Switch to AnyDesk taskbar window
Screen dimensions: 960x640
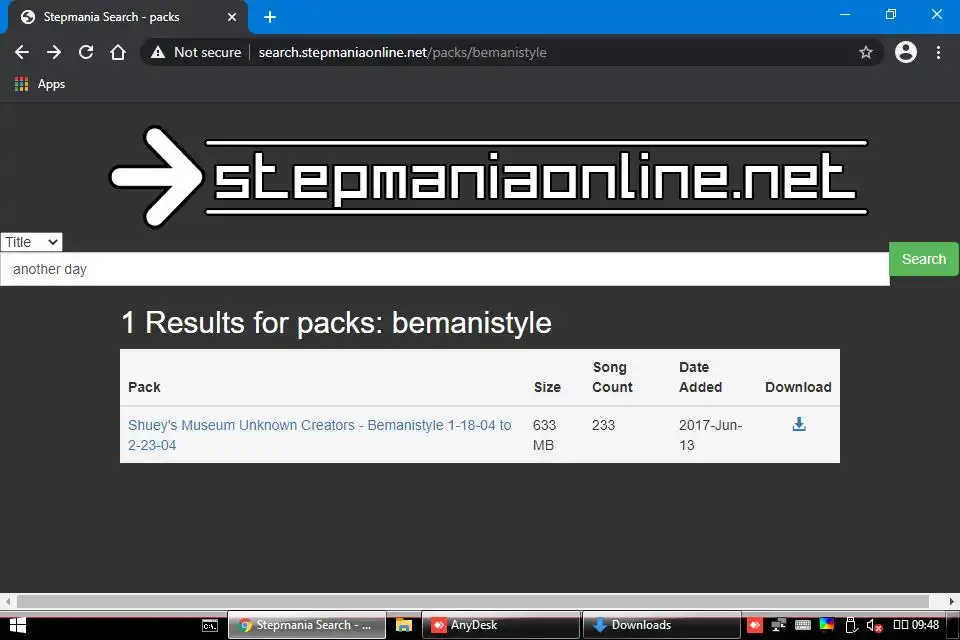click(500, 625)
